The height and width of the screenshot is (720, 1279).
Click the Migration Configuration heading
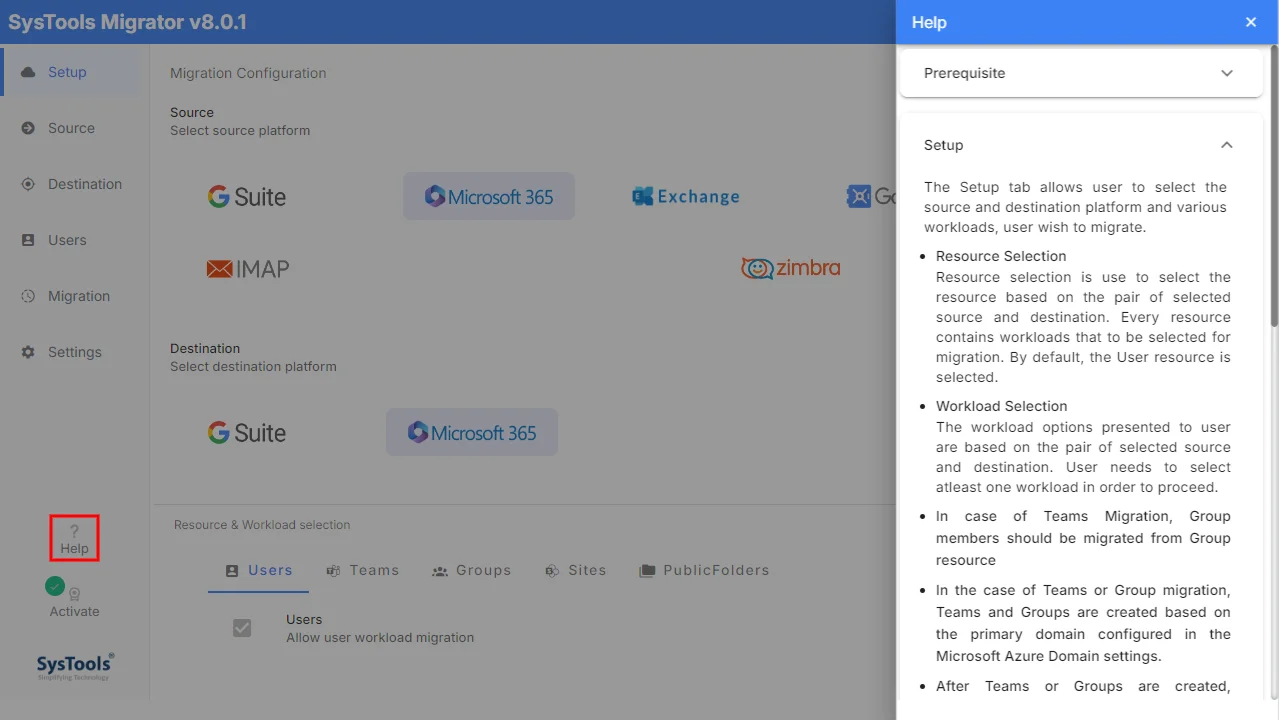[x=248, y=73]
